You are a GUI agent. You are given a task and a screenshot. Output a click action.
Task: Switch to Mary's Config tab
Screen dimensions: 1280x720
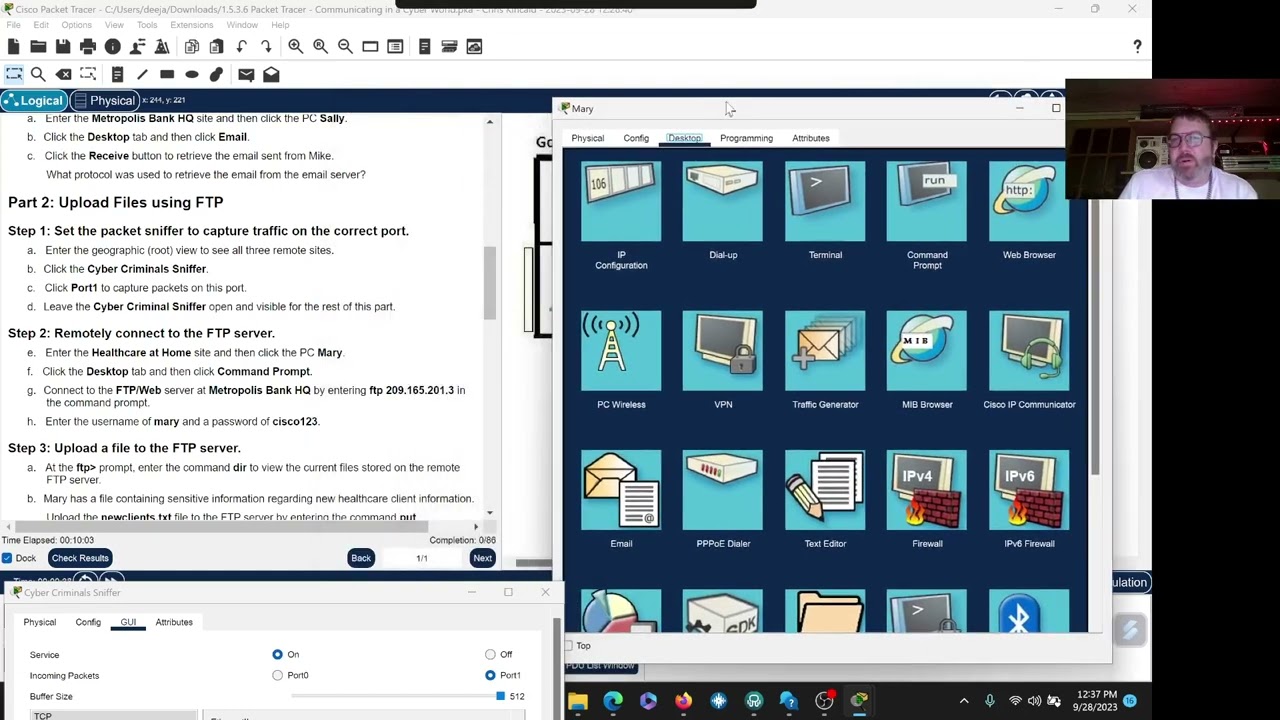pos(636,138)
